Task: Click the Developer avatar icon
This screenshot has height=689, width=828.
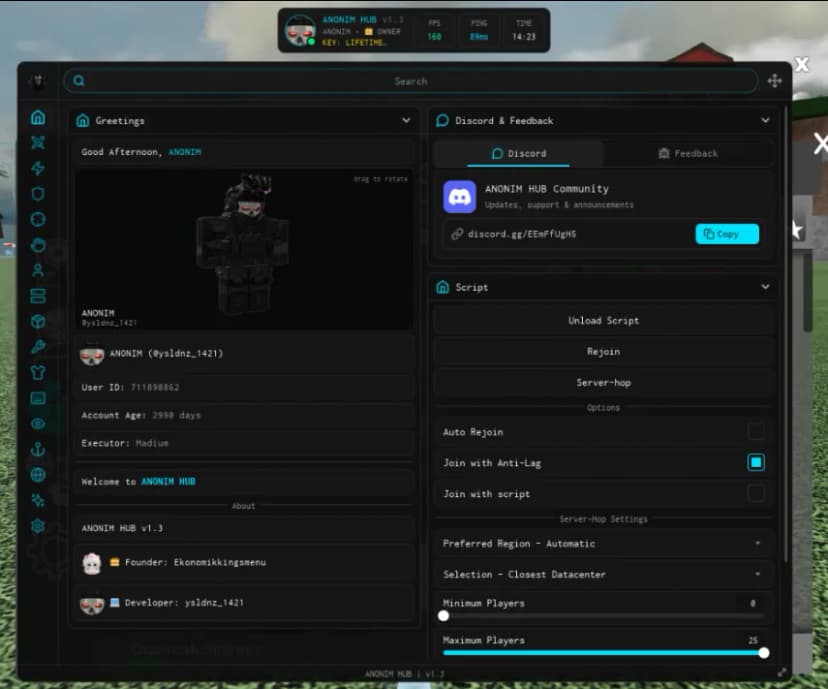Action: [x=92, y=603]
